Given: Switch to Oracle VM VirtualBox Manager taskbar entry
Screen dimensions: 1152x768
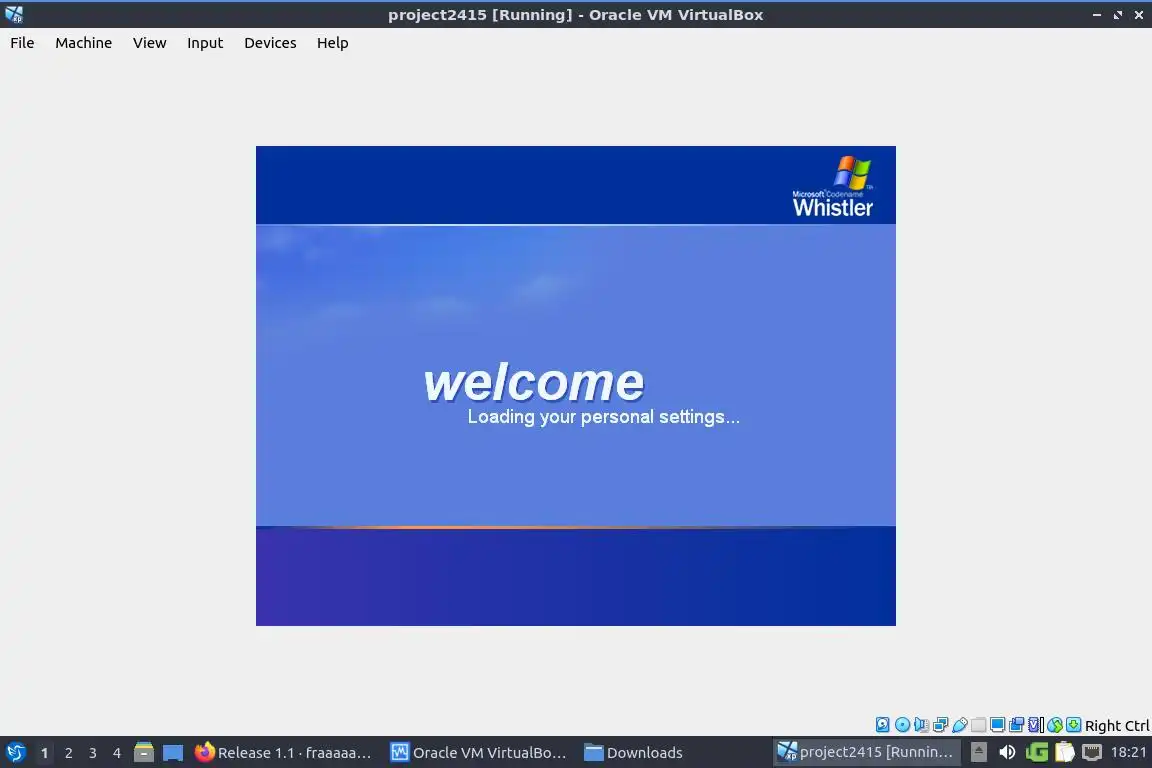Looking at the screenshot, I should tap(478, 753).
